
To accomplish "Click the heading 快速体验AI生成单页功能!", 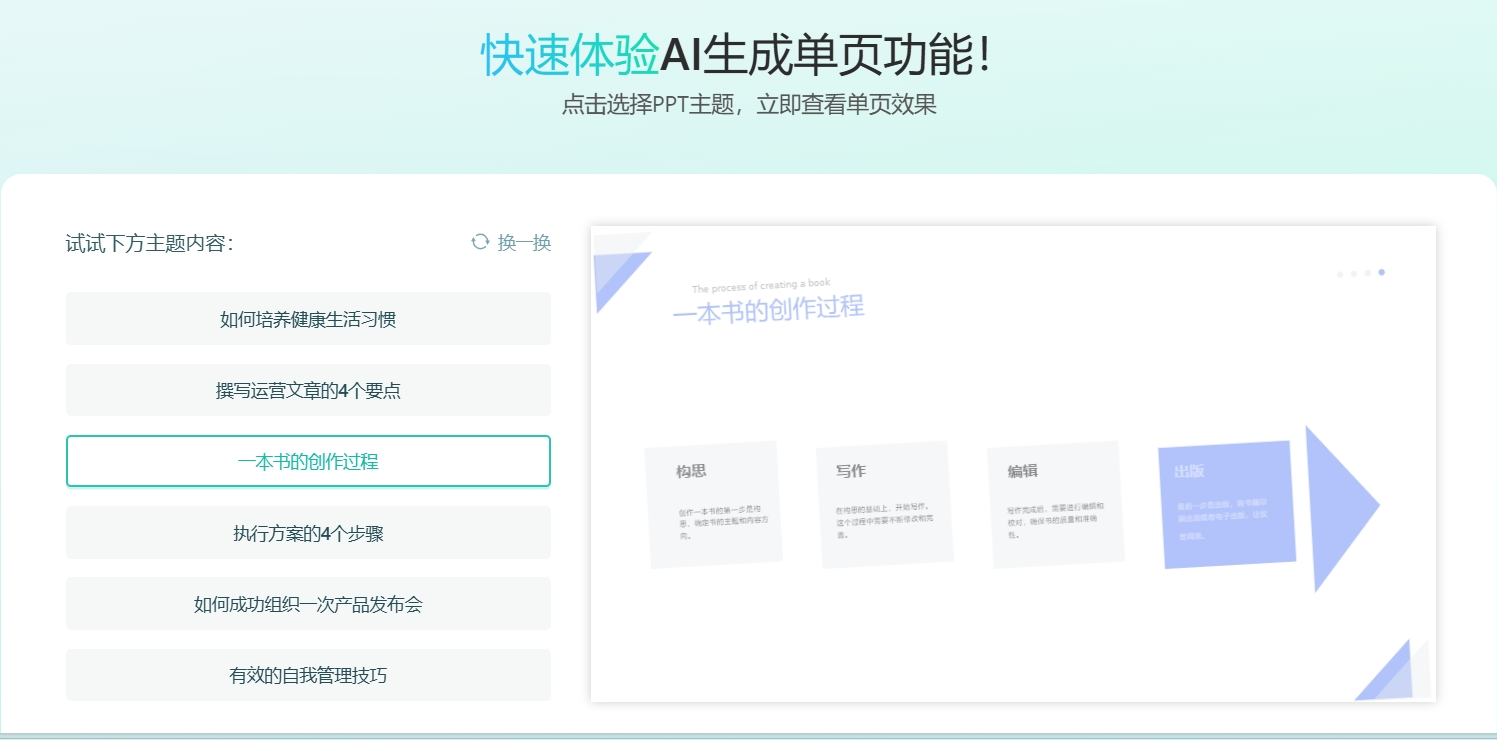I will [x=738, y=55].
